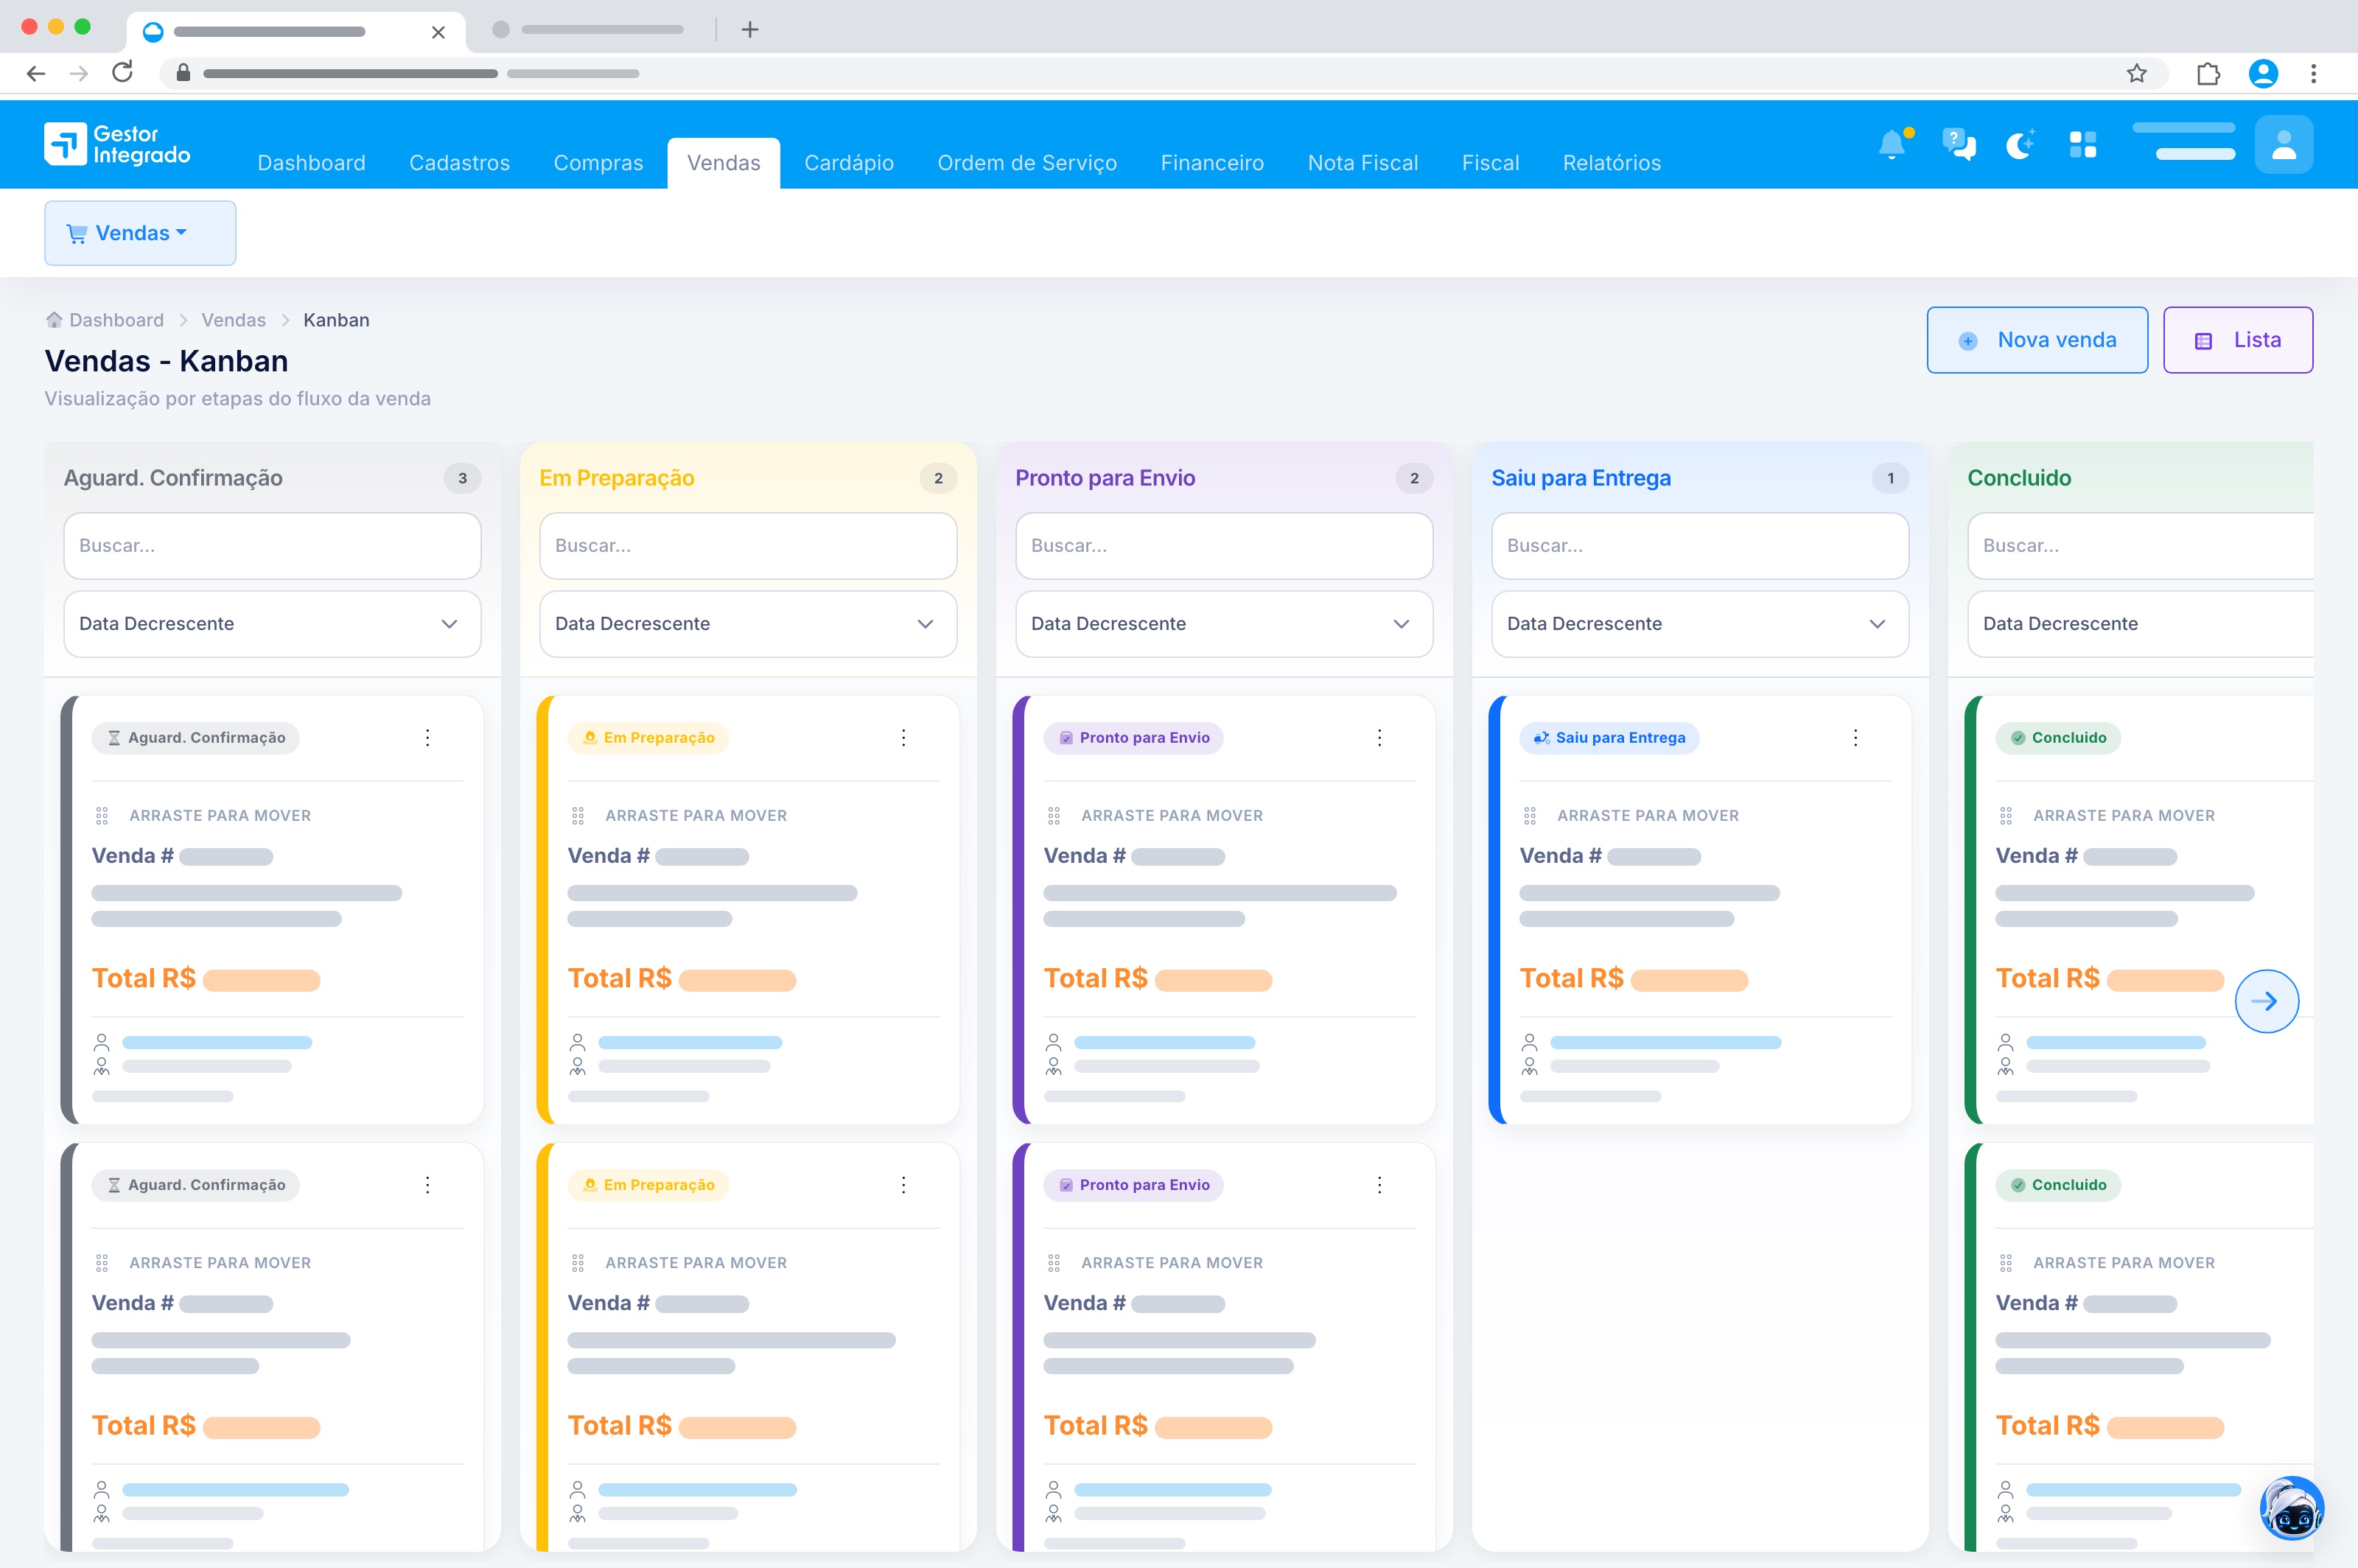This screenshot has width=2358, height=1568.
Task: Switch to Lista view button
Action: (2238, 340)
